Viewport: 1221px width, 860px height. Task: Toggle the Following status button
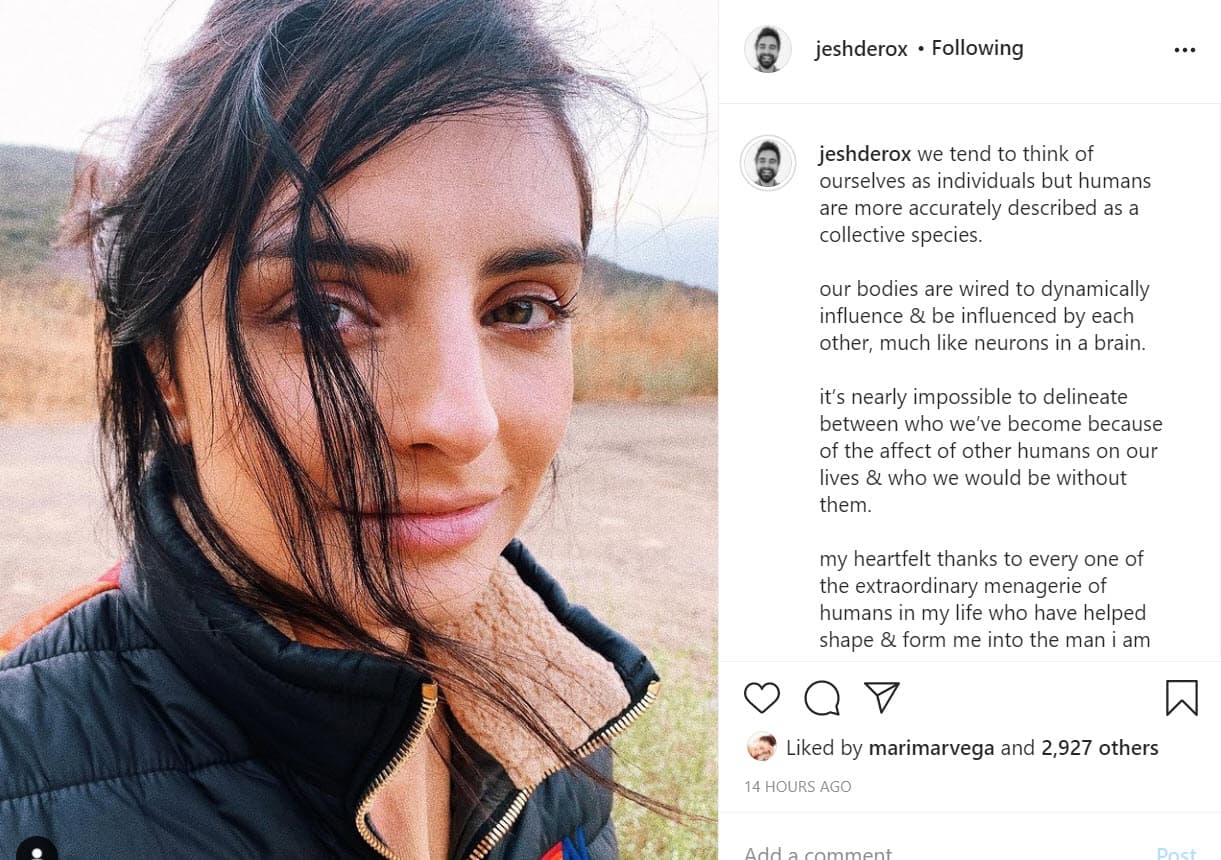[977, 48]
